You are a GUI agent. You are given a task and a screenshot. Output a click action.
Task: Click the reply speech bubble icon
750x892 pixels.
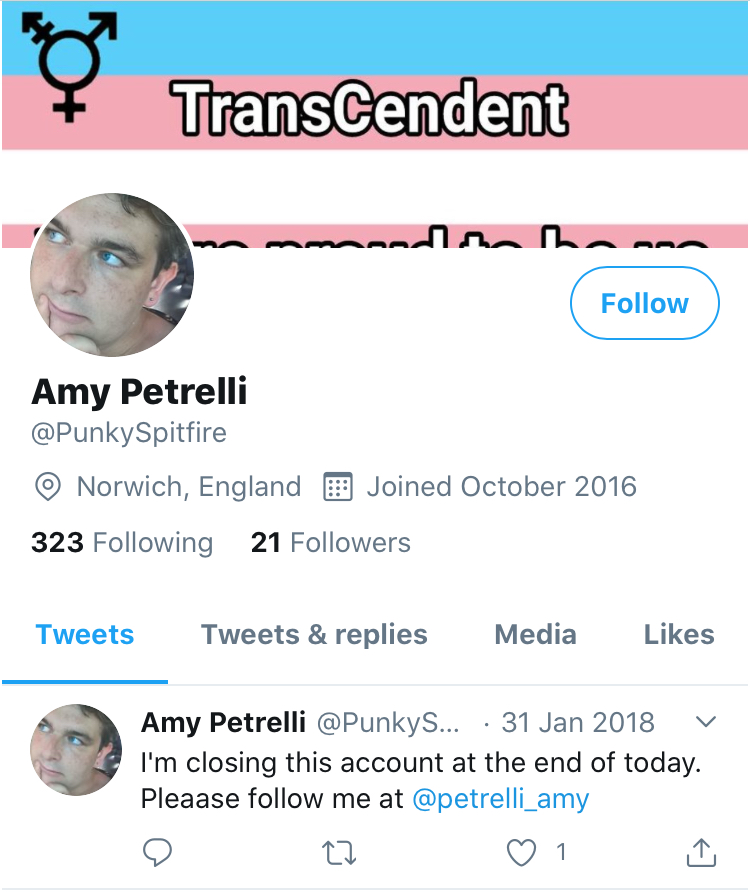[157, 852]
